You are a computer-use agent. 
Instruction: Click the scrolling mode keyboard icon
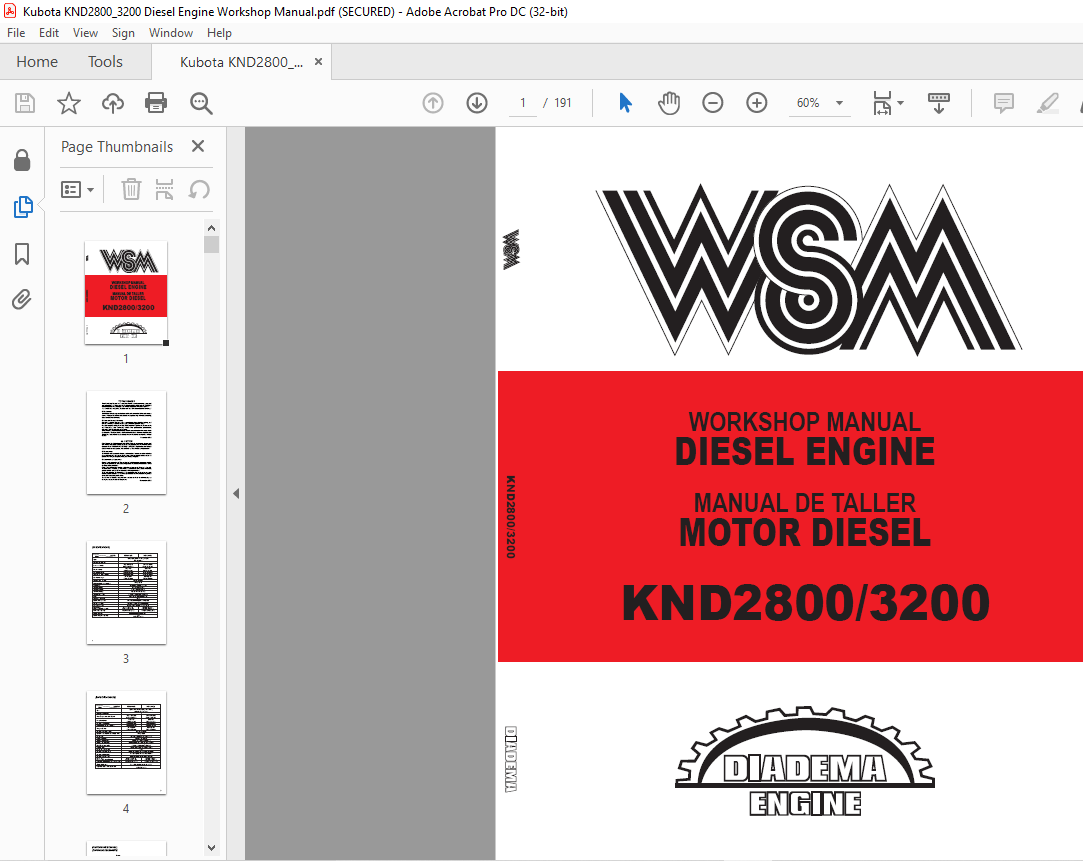pos(939,103)
